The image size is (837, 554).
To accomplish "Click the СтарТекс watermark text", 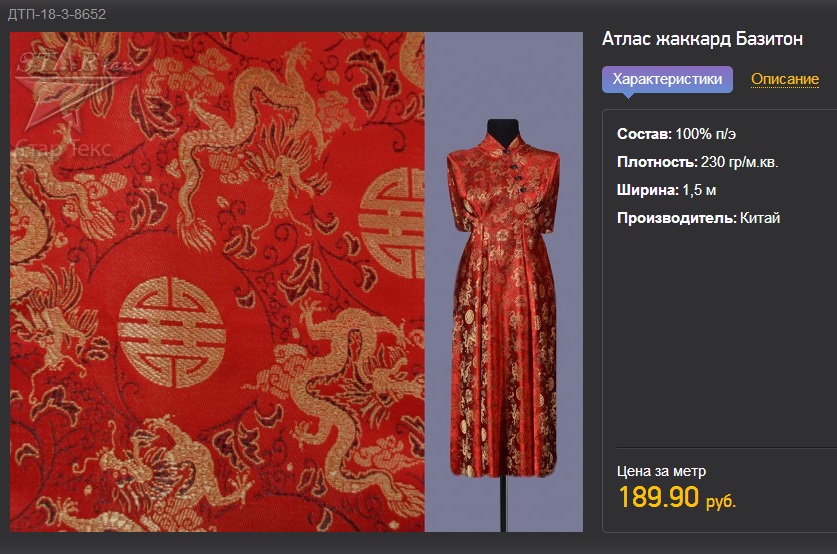I will pos(65,149).
